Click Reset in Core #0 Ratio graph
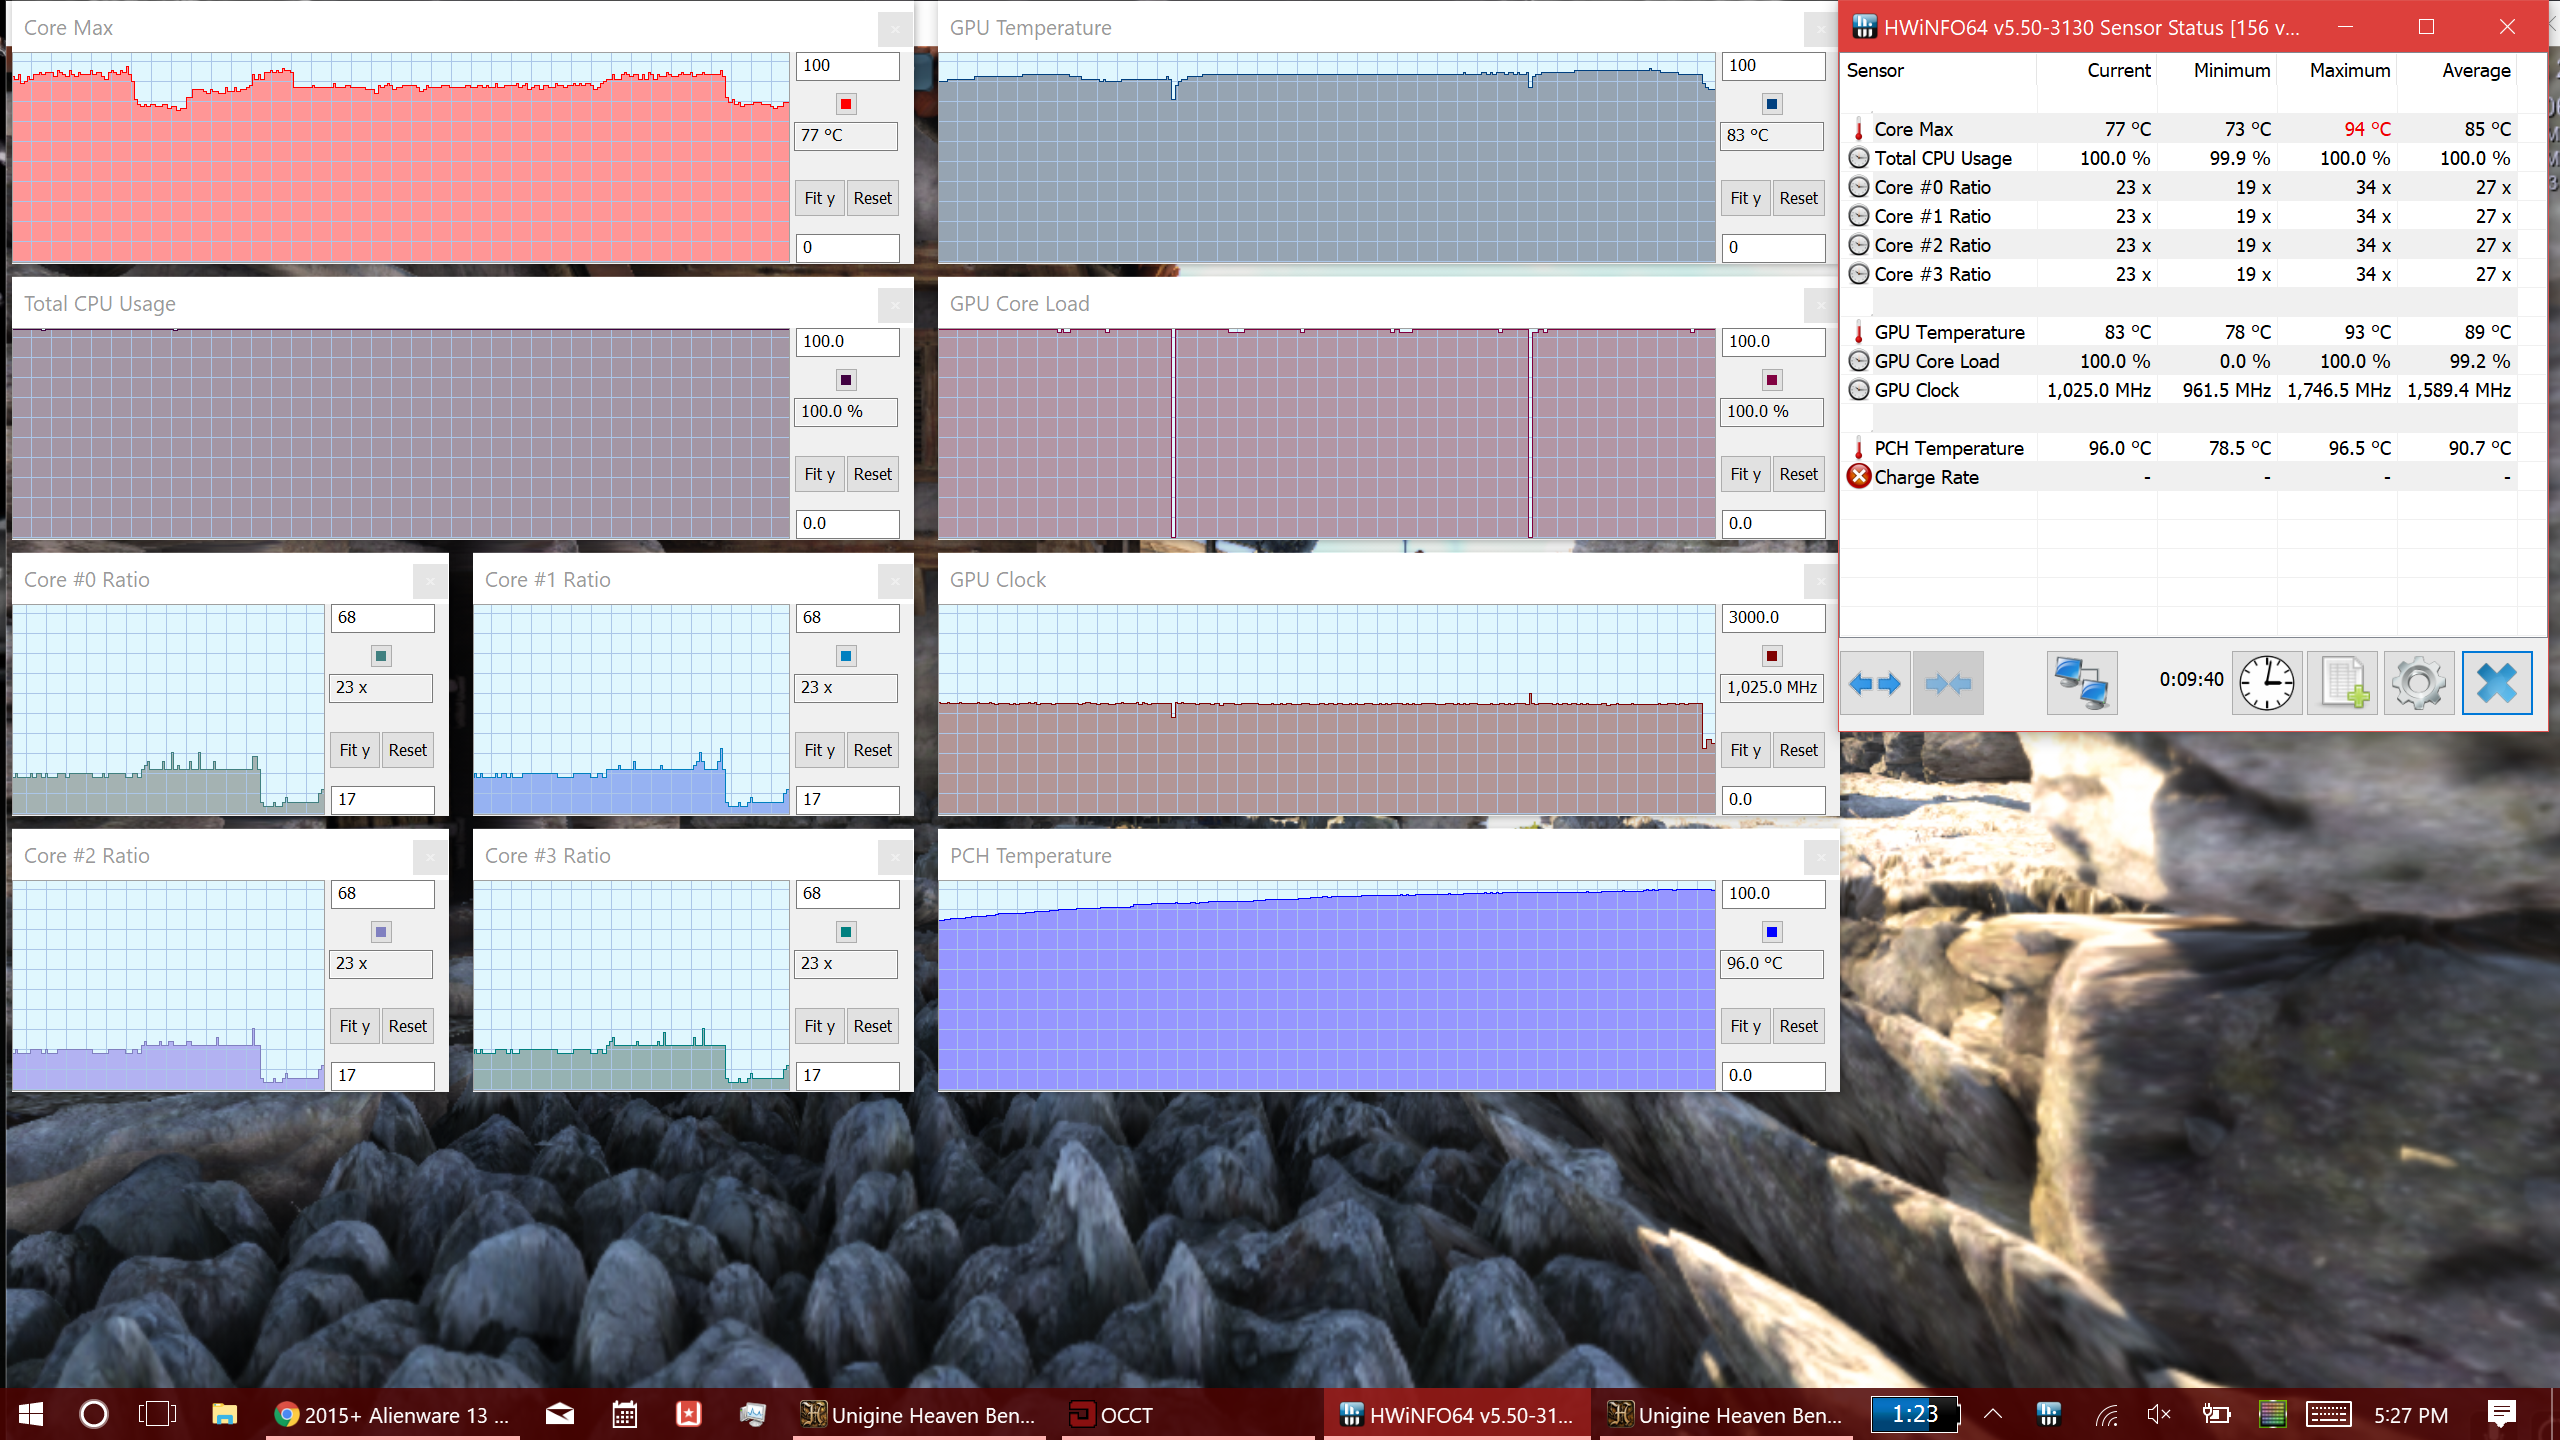 (x=408, y=750)
